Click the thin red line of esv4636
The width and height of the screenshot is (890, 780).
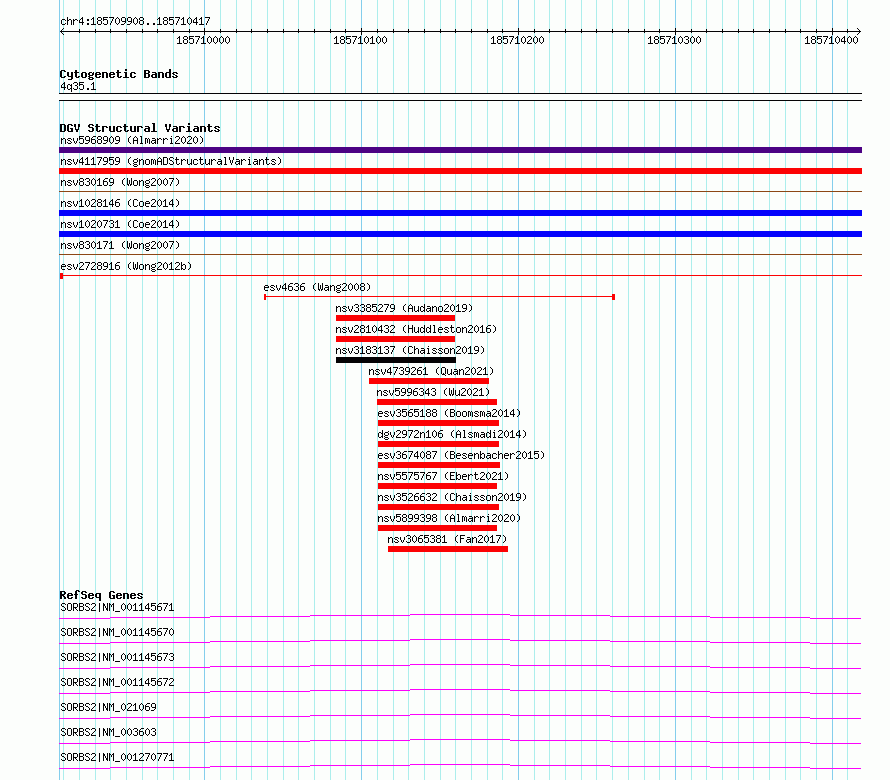[439, 296]
